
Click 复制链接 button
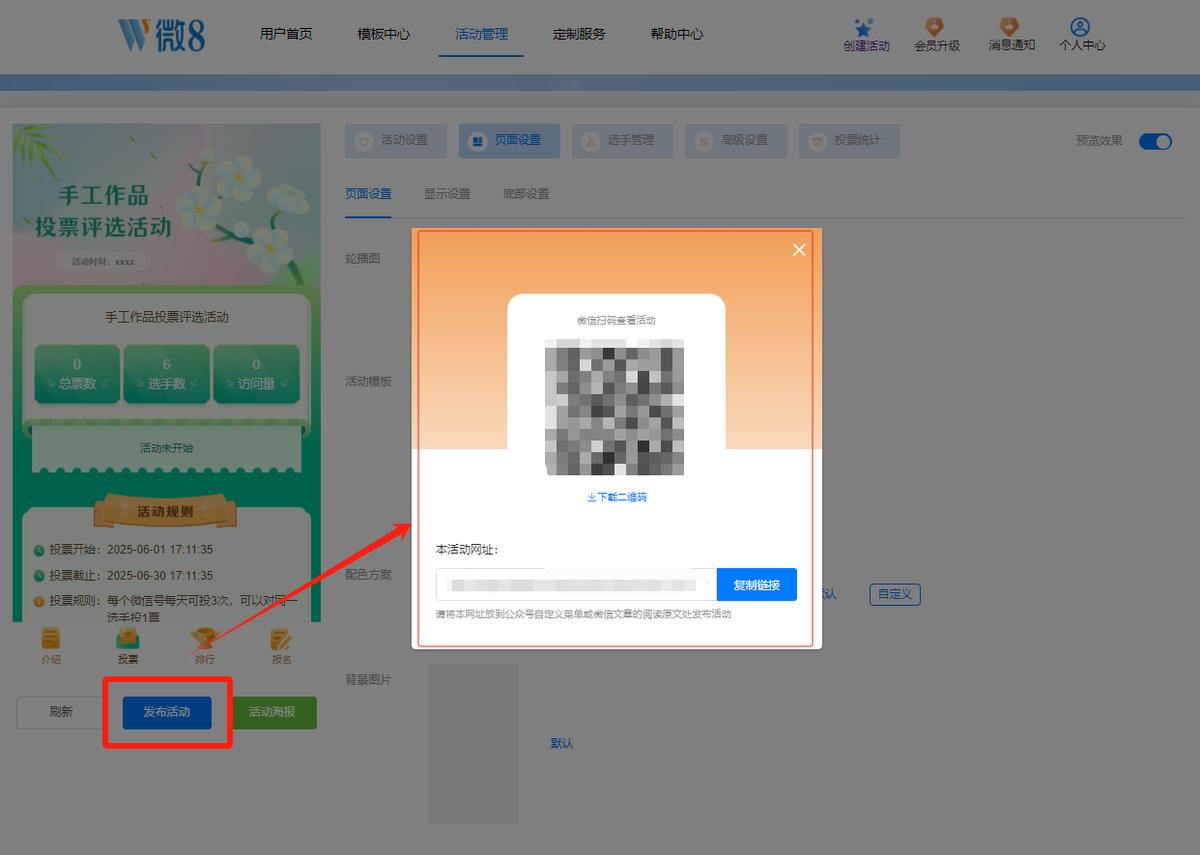click(757, 585)
